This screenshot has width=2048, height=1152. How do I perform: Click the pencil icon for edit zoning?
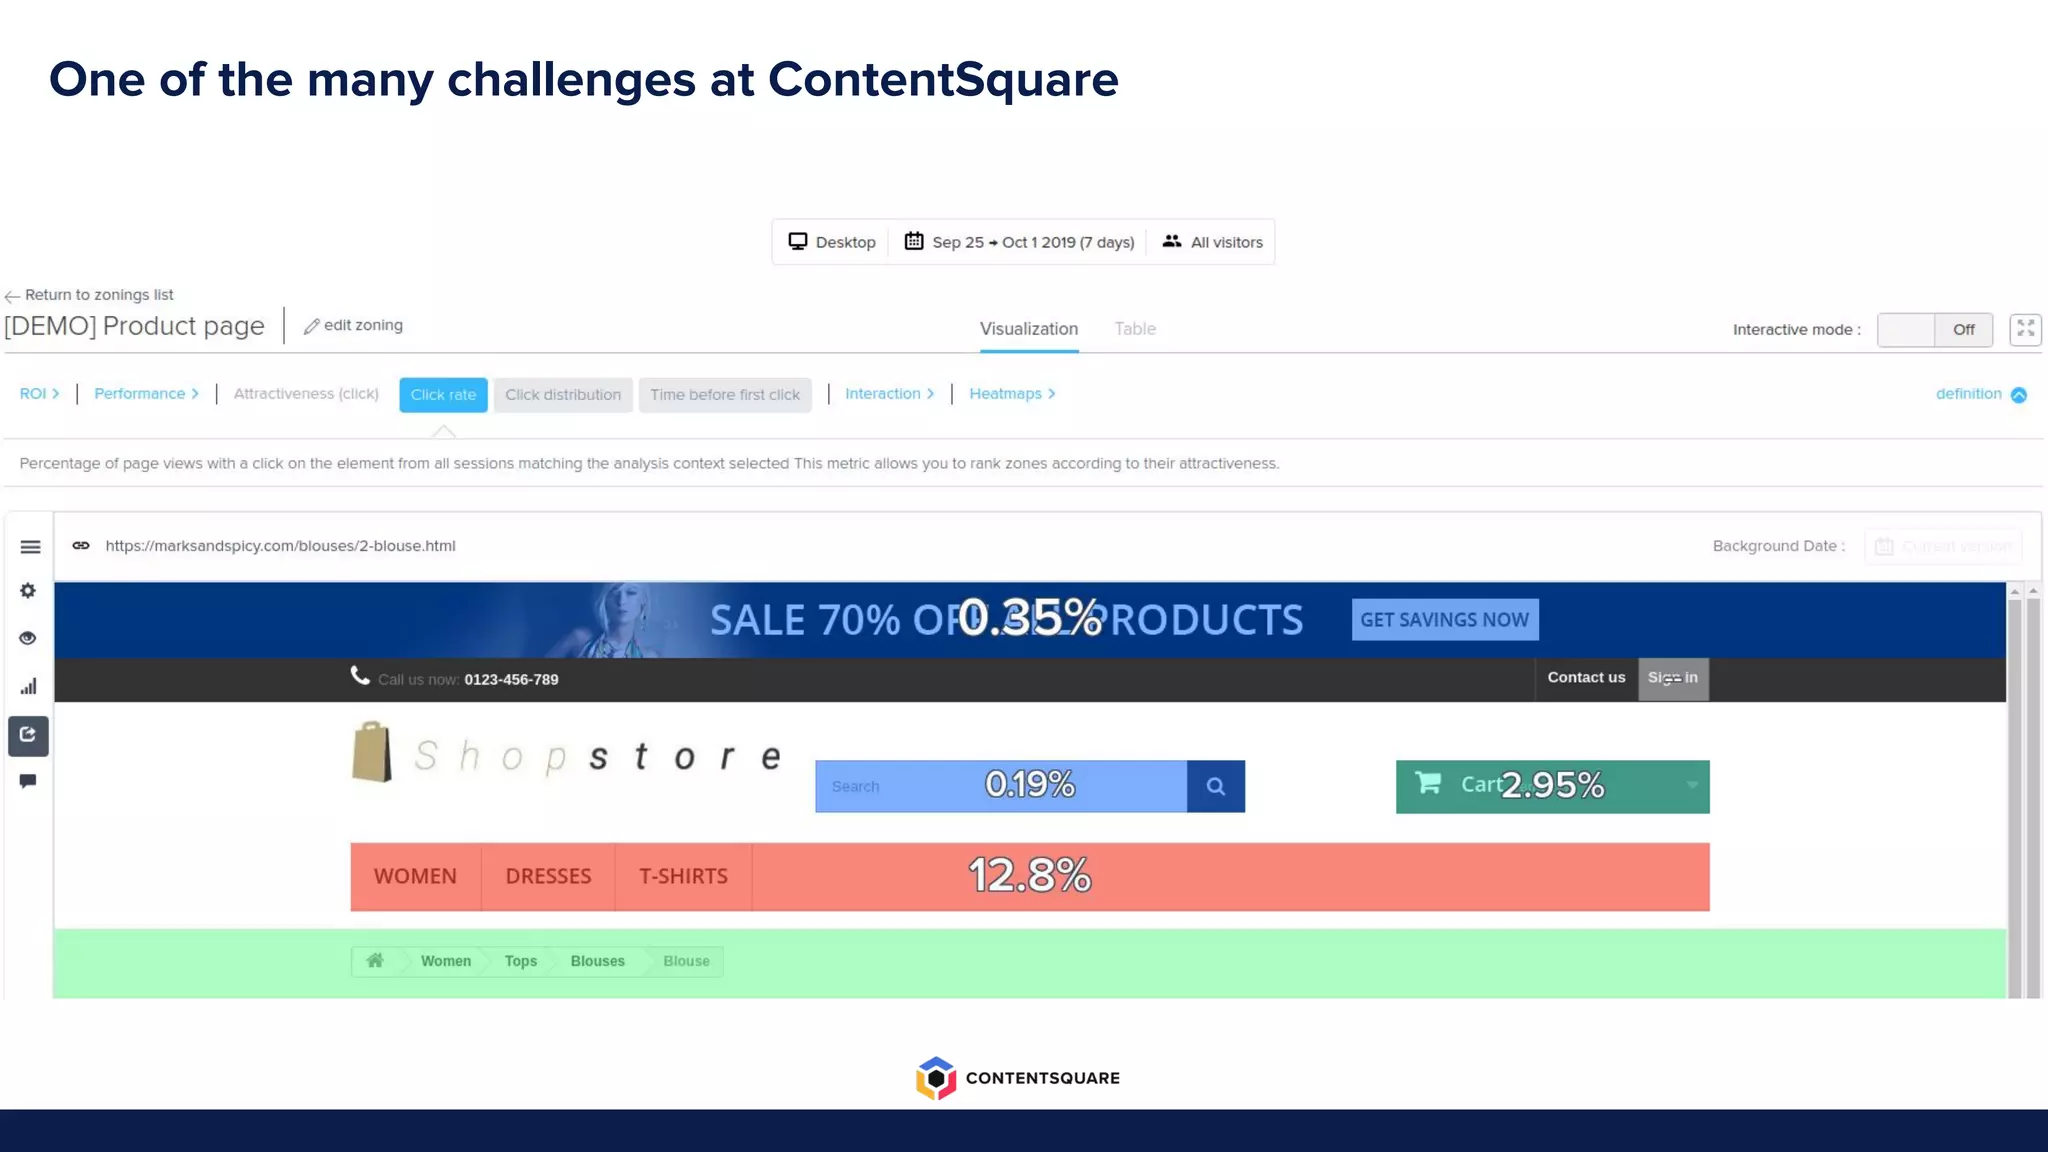pyautogui.click(x=311, y=326)
